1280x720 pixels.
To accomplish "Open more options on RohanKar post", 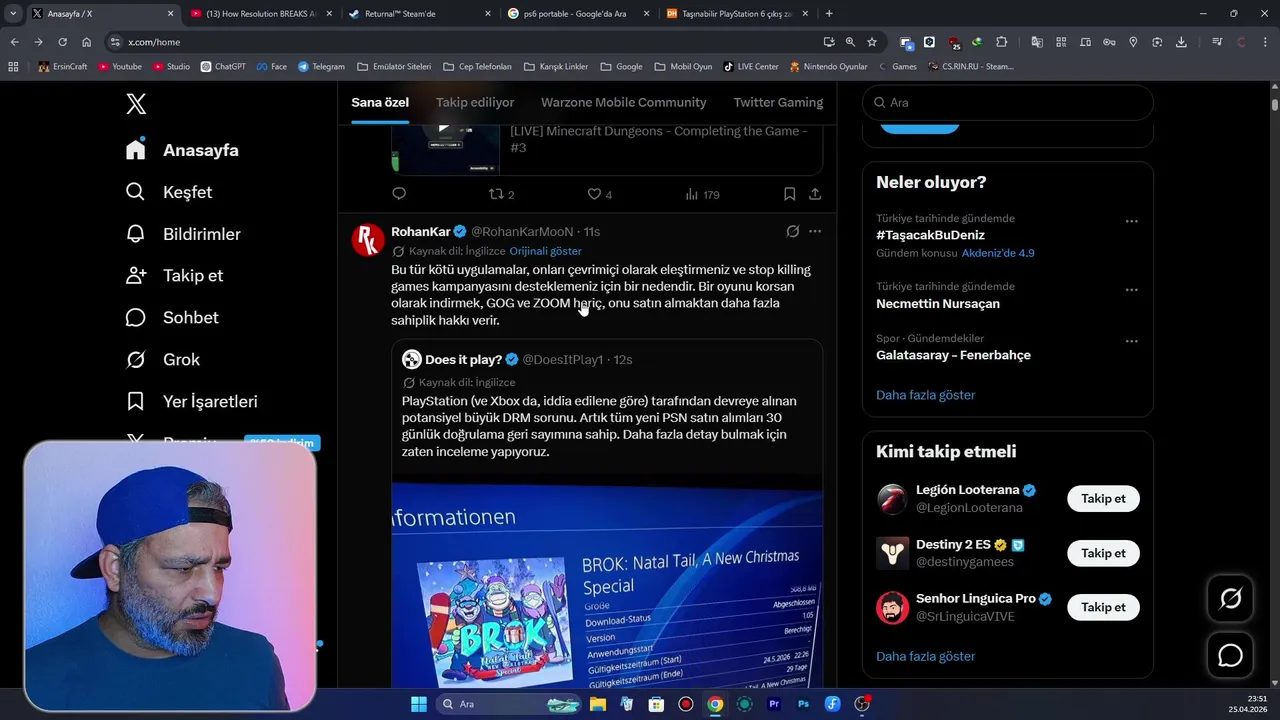I will (x=815, y=231).
